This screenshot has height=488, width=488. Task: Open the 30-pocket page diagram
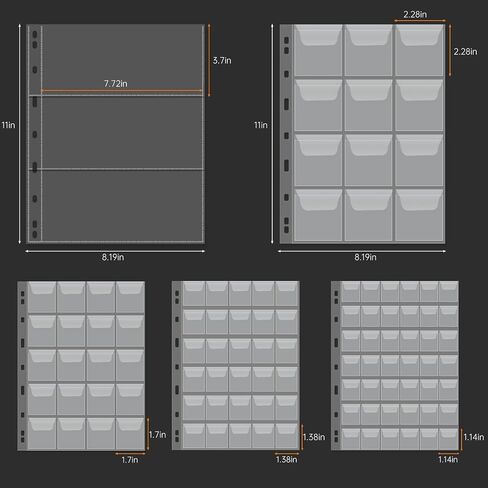(236, 365)
